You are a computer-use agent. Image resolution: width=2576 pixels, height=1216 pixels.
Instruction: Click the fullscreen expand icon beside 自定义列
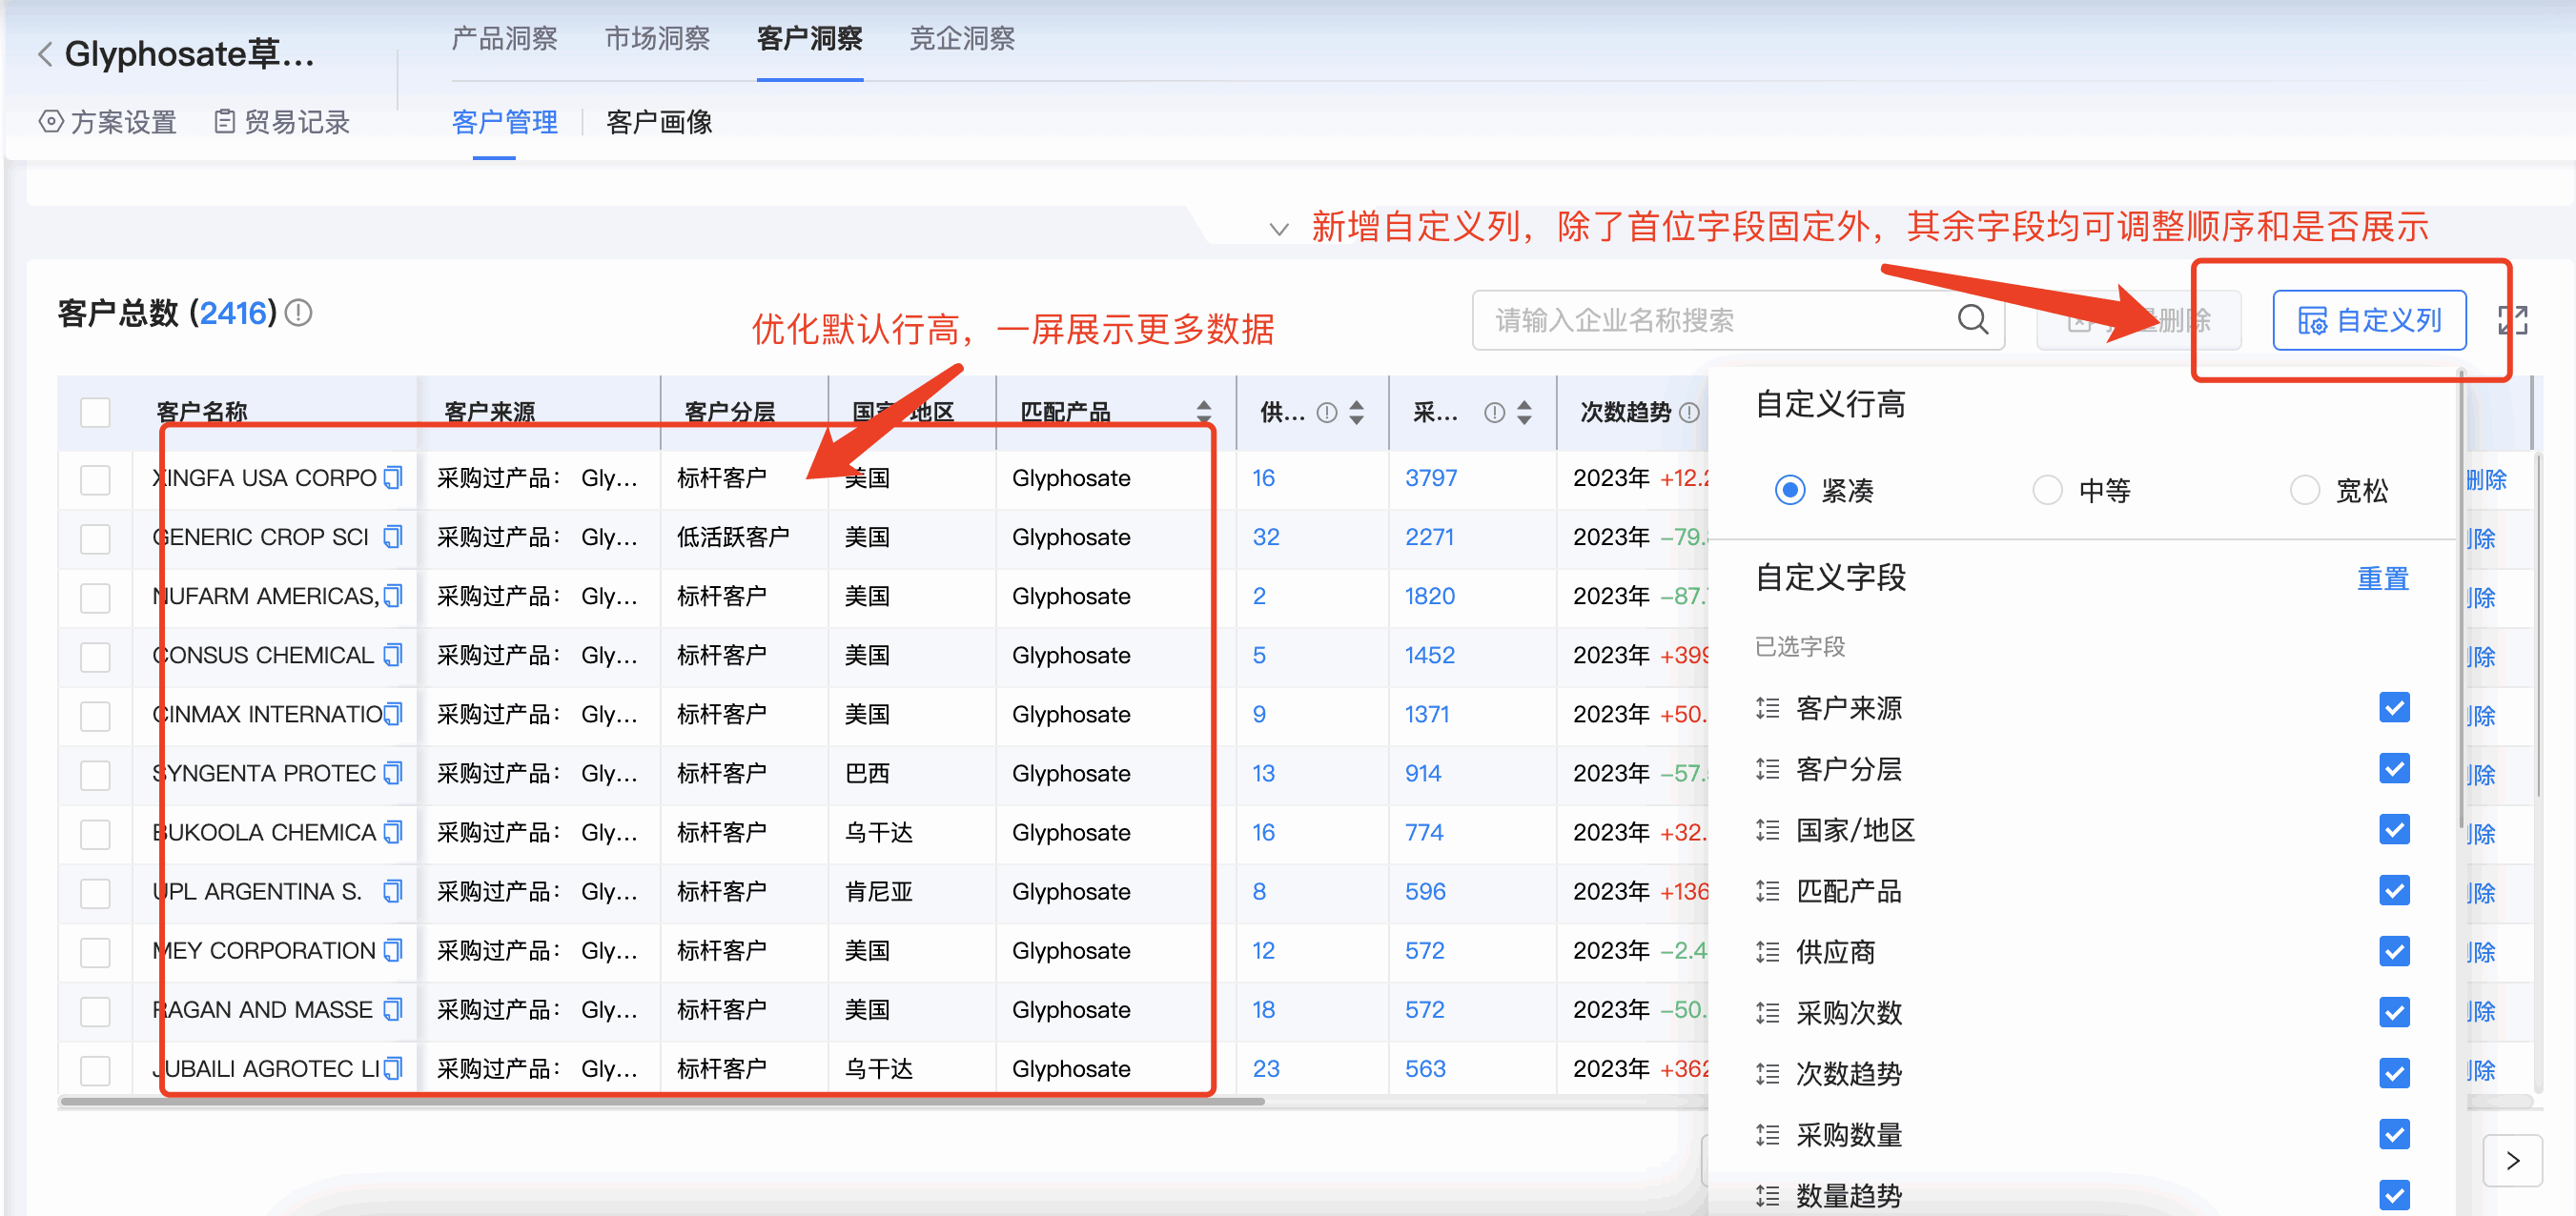point(2513,319)
